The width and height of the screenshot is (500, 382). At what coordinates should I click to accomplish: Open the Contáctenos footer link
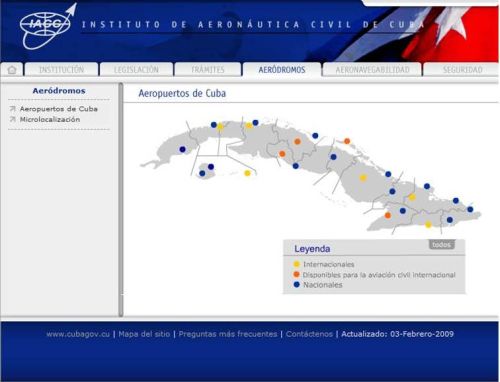tap(309, 334)
